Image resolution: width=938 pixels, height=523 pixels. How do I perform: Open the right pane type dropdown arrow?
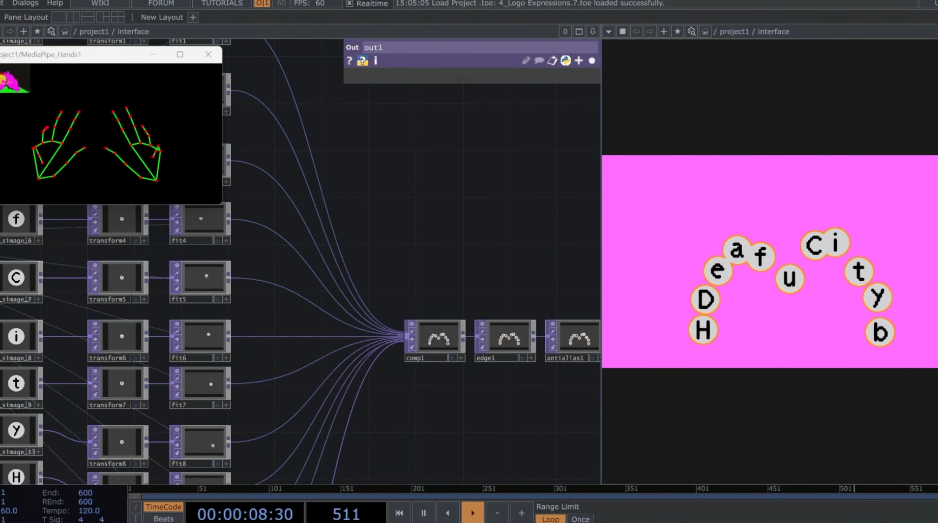[608, 31]
